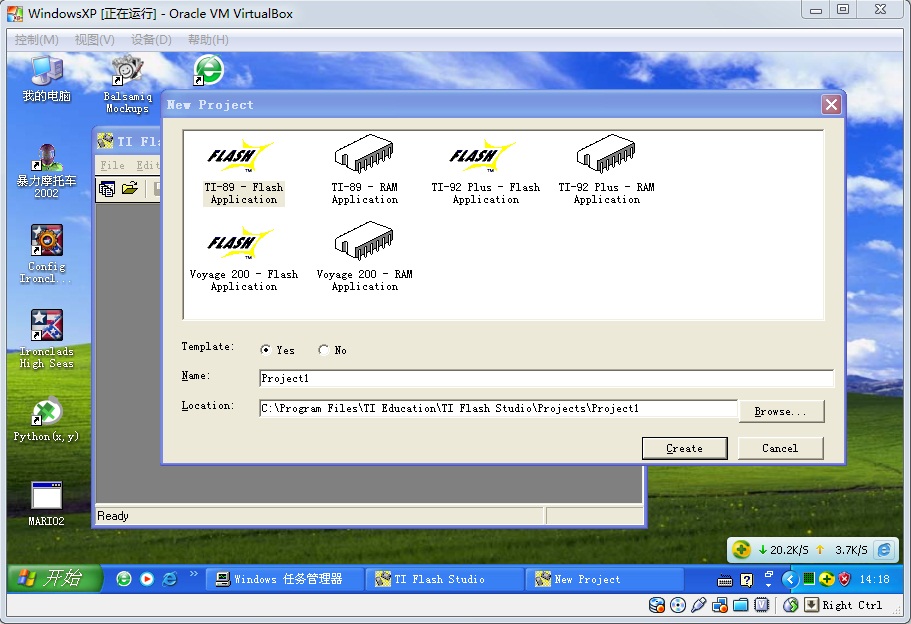Viewport: 911px width, 624px height.
Task: Click the help question mark tray icon
Action: pyautogui.click(x=747, y=580)
